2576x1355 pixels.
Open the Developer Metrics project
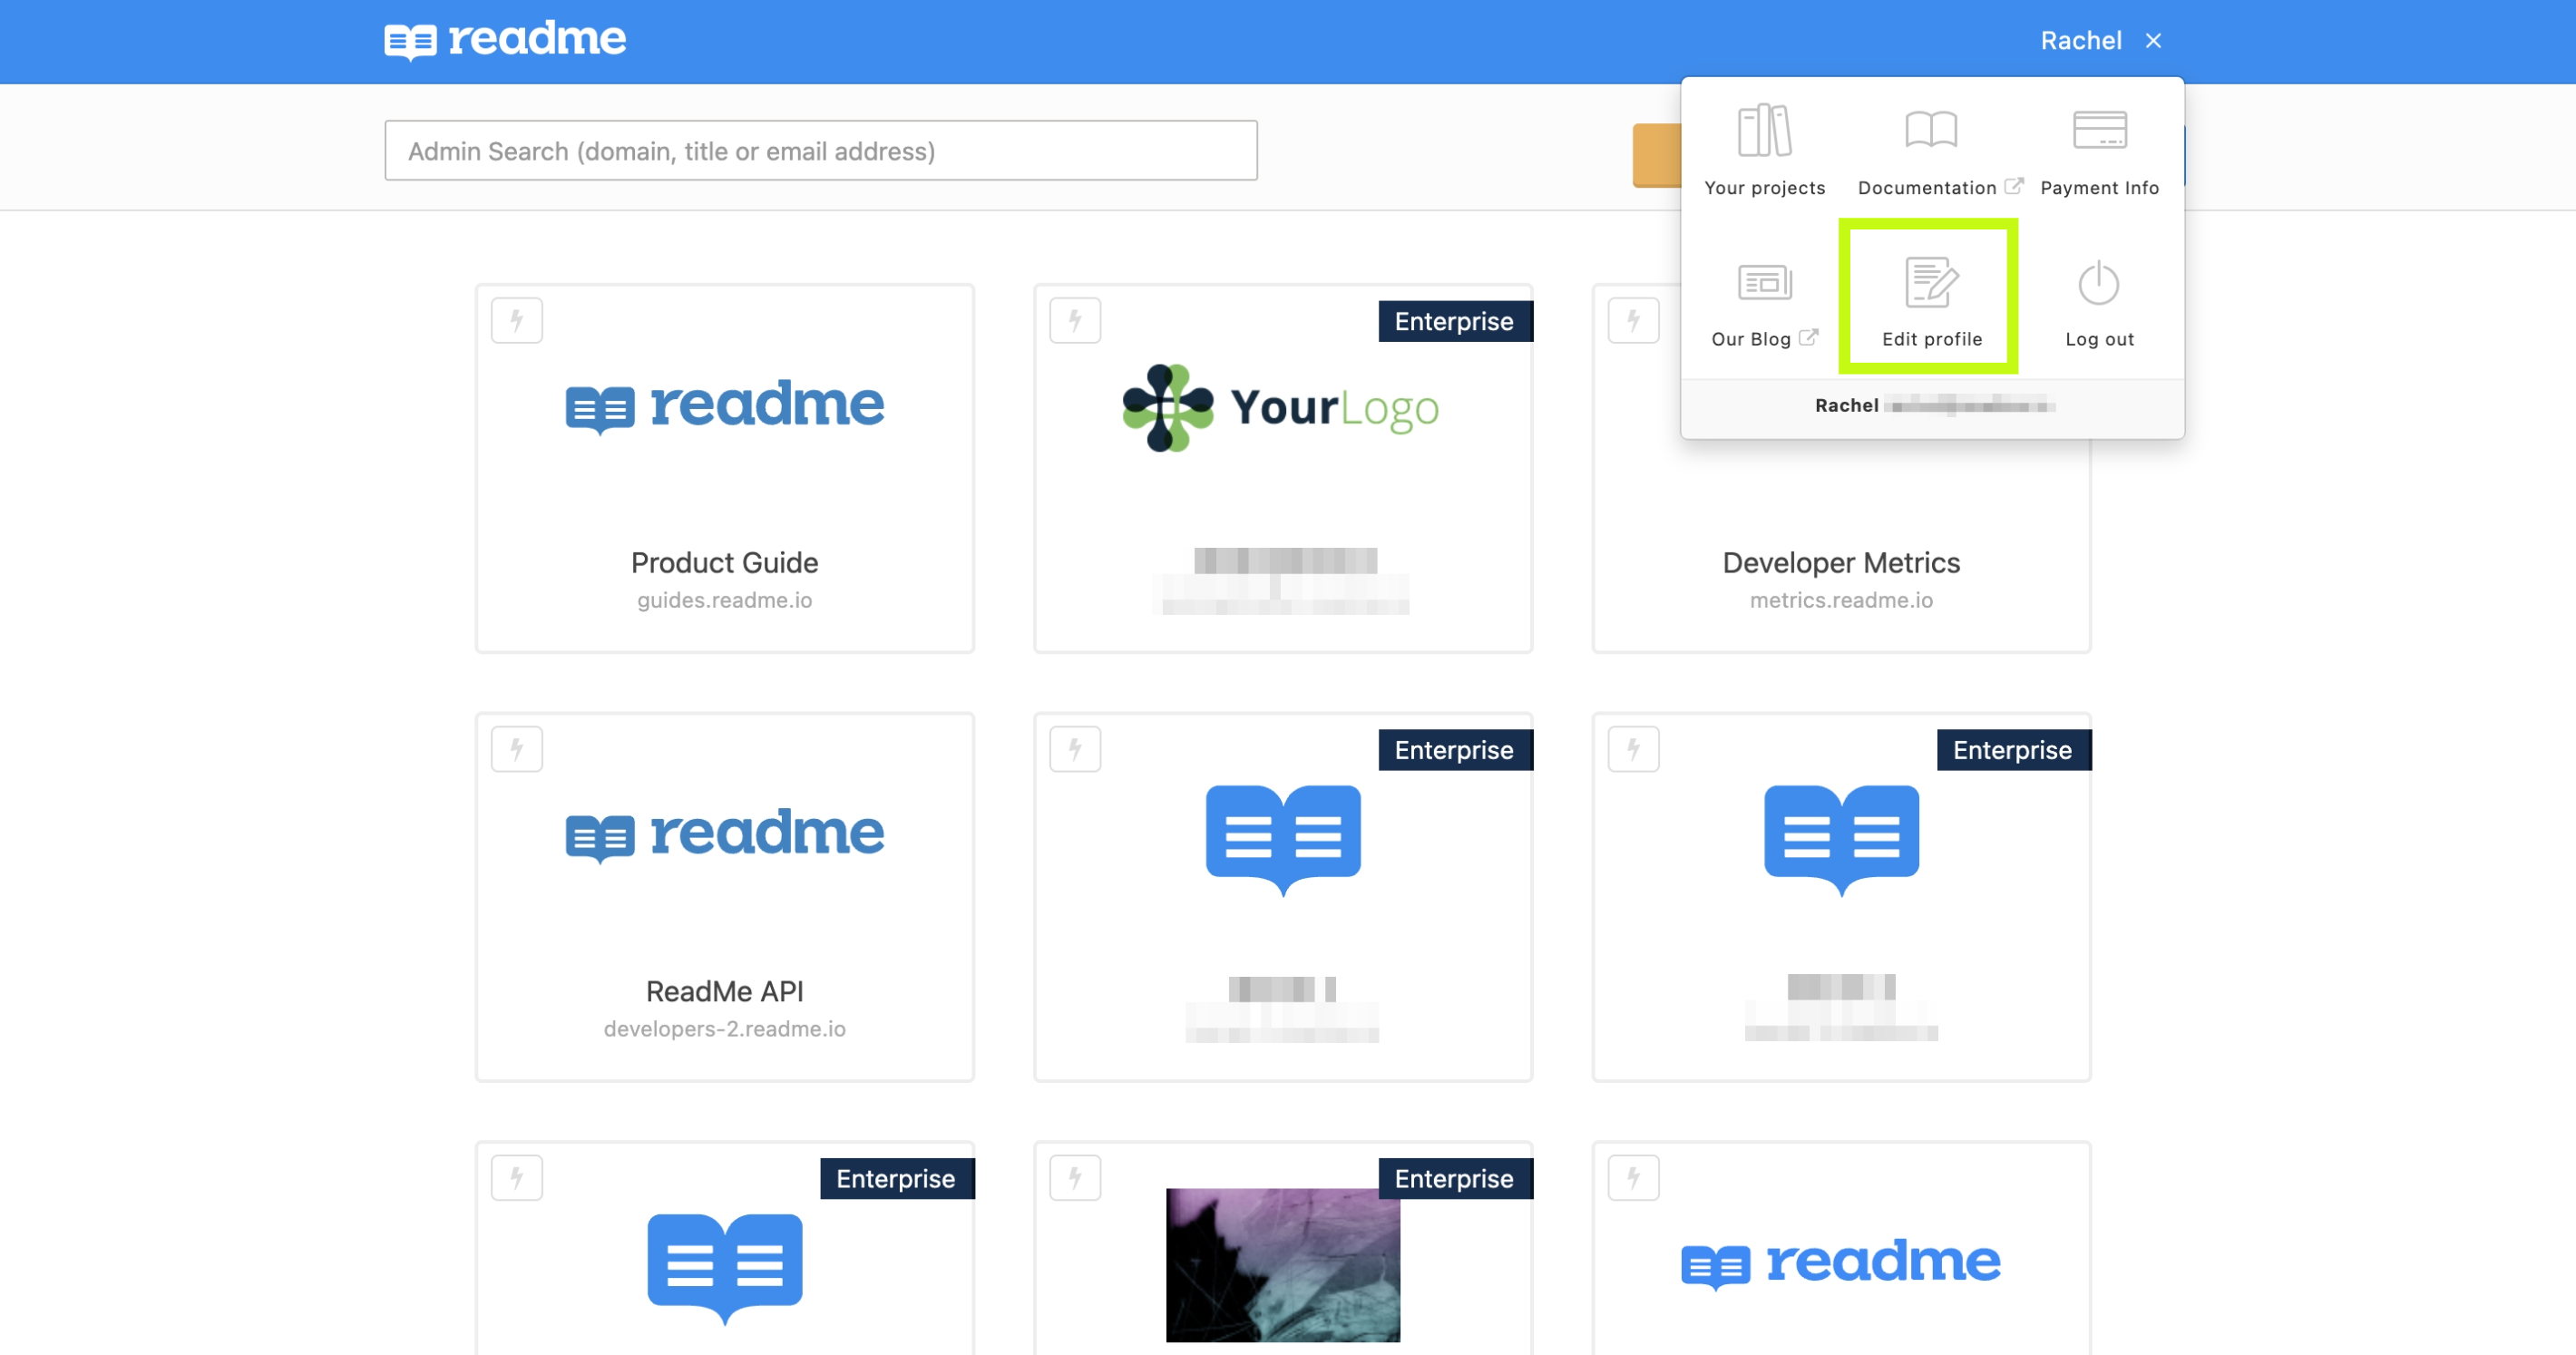click(1840, 563)
